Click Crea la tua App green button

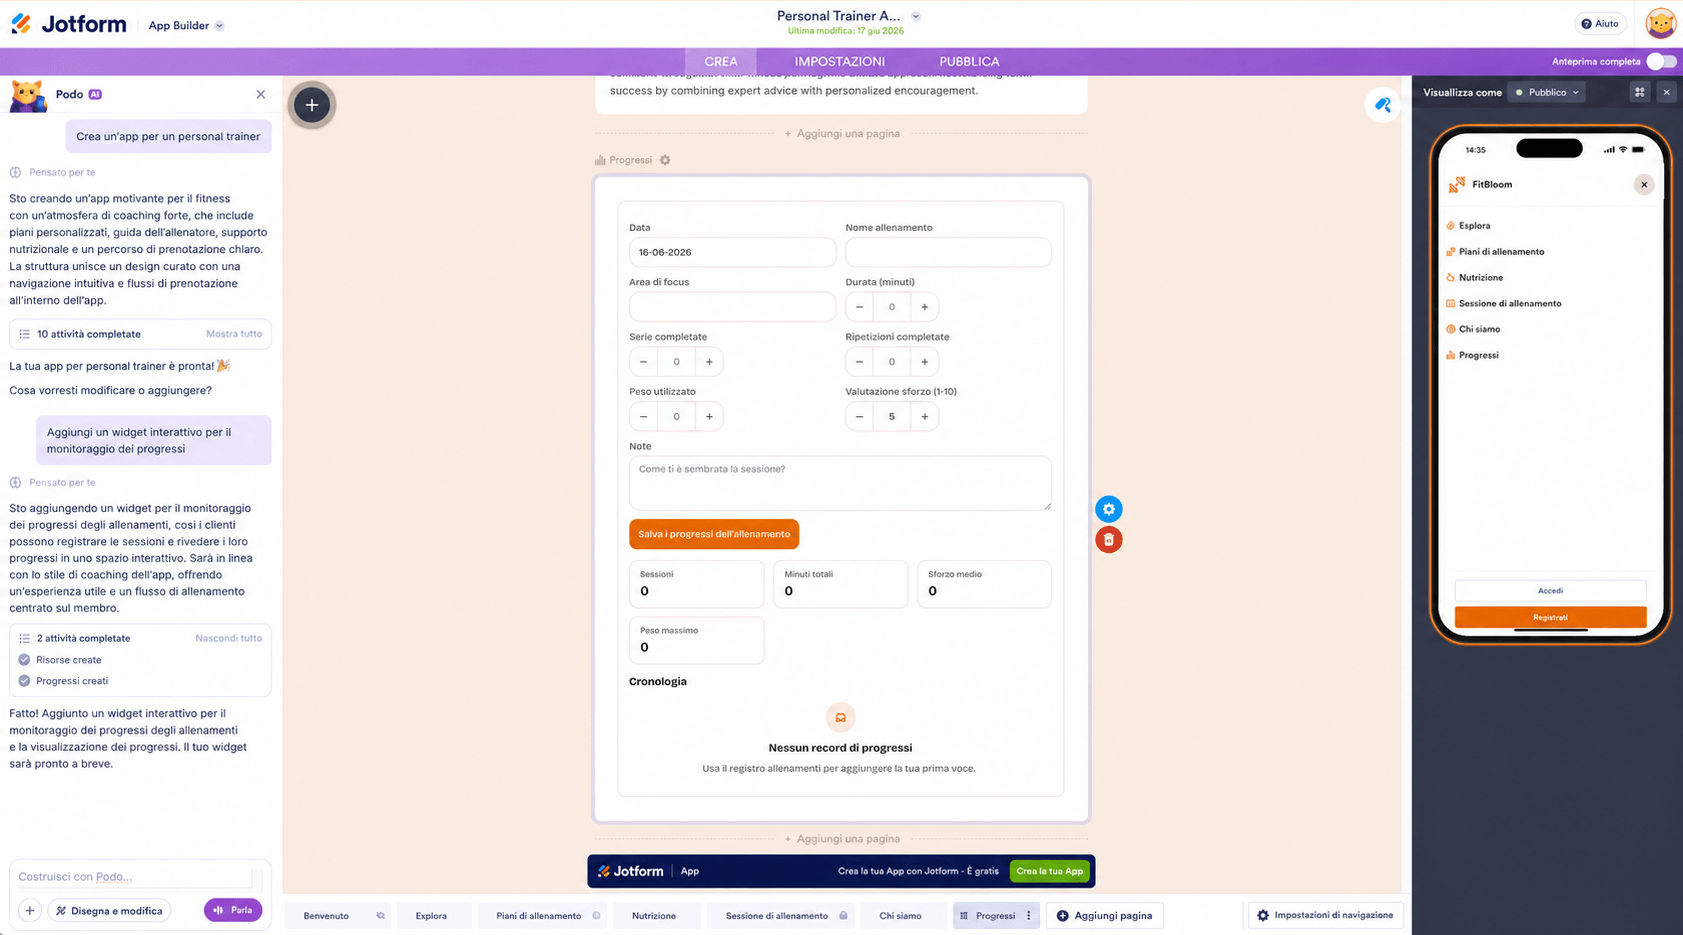pyautogui.click(x=1049, y=871)
